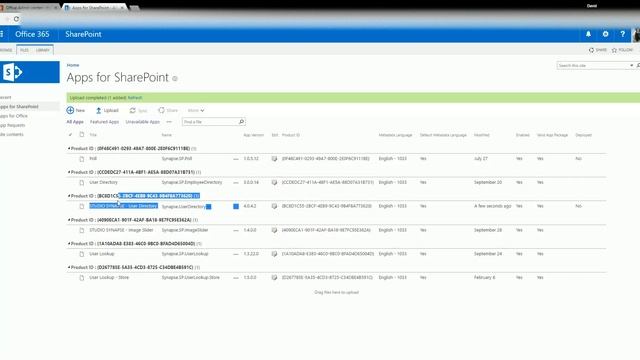Open the notifications bell
The width and height of the screenshot is (640, 360).
coord(588,34)
